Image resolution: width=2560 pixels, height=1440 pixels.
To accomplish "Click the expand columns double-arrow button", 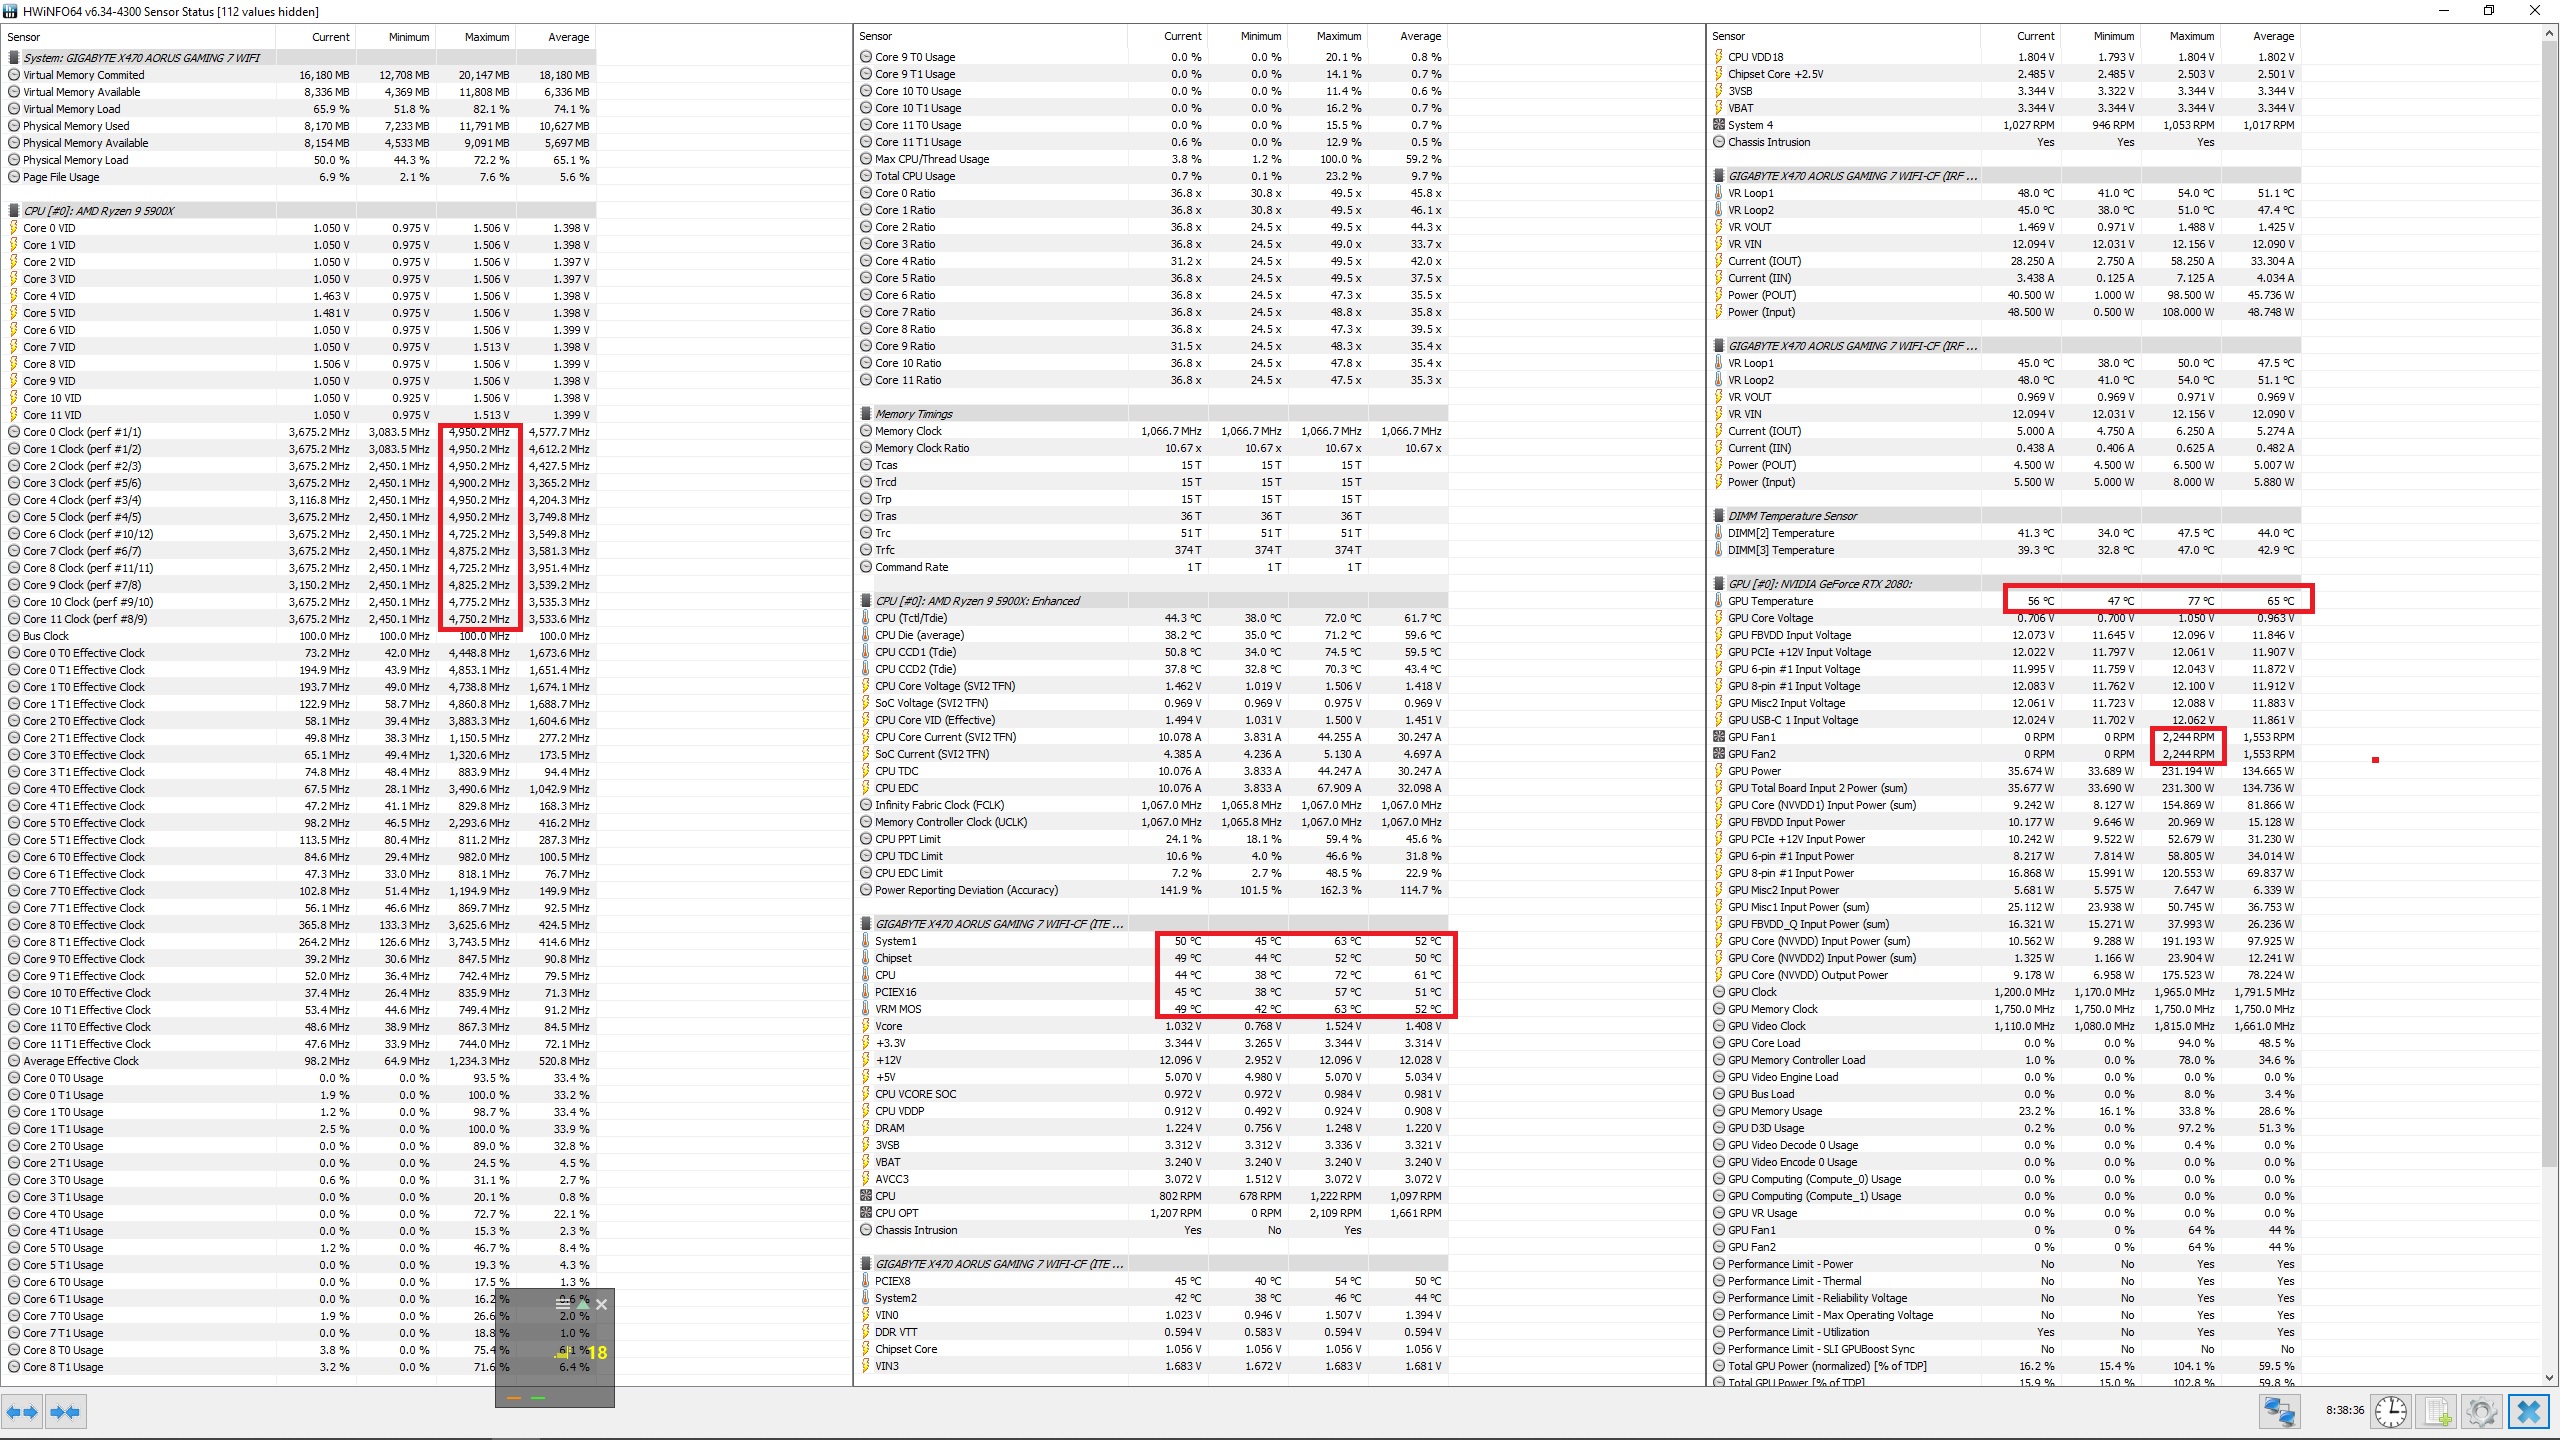I will pos(22,1412).
